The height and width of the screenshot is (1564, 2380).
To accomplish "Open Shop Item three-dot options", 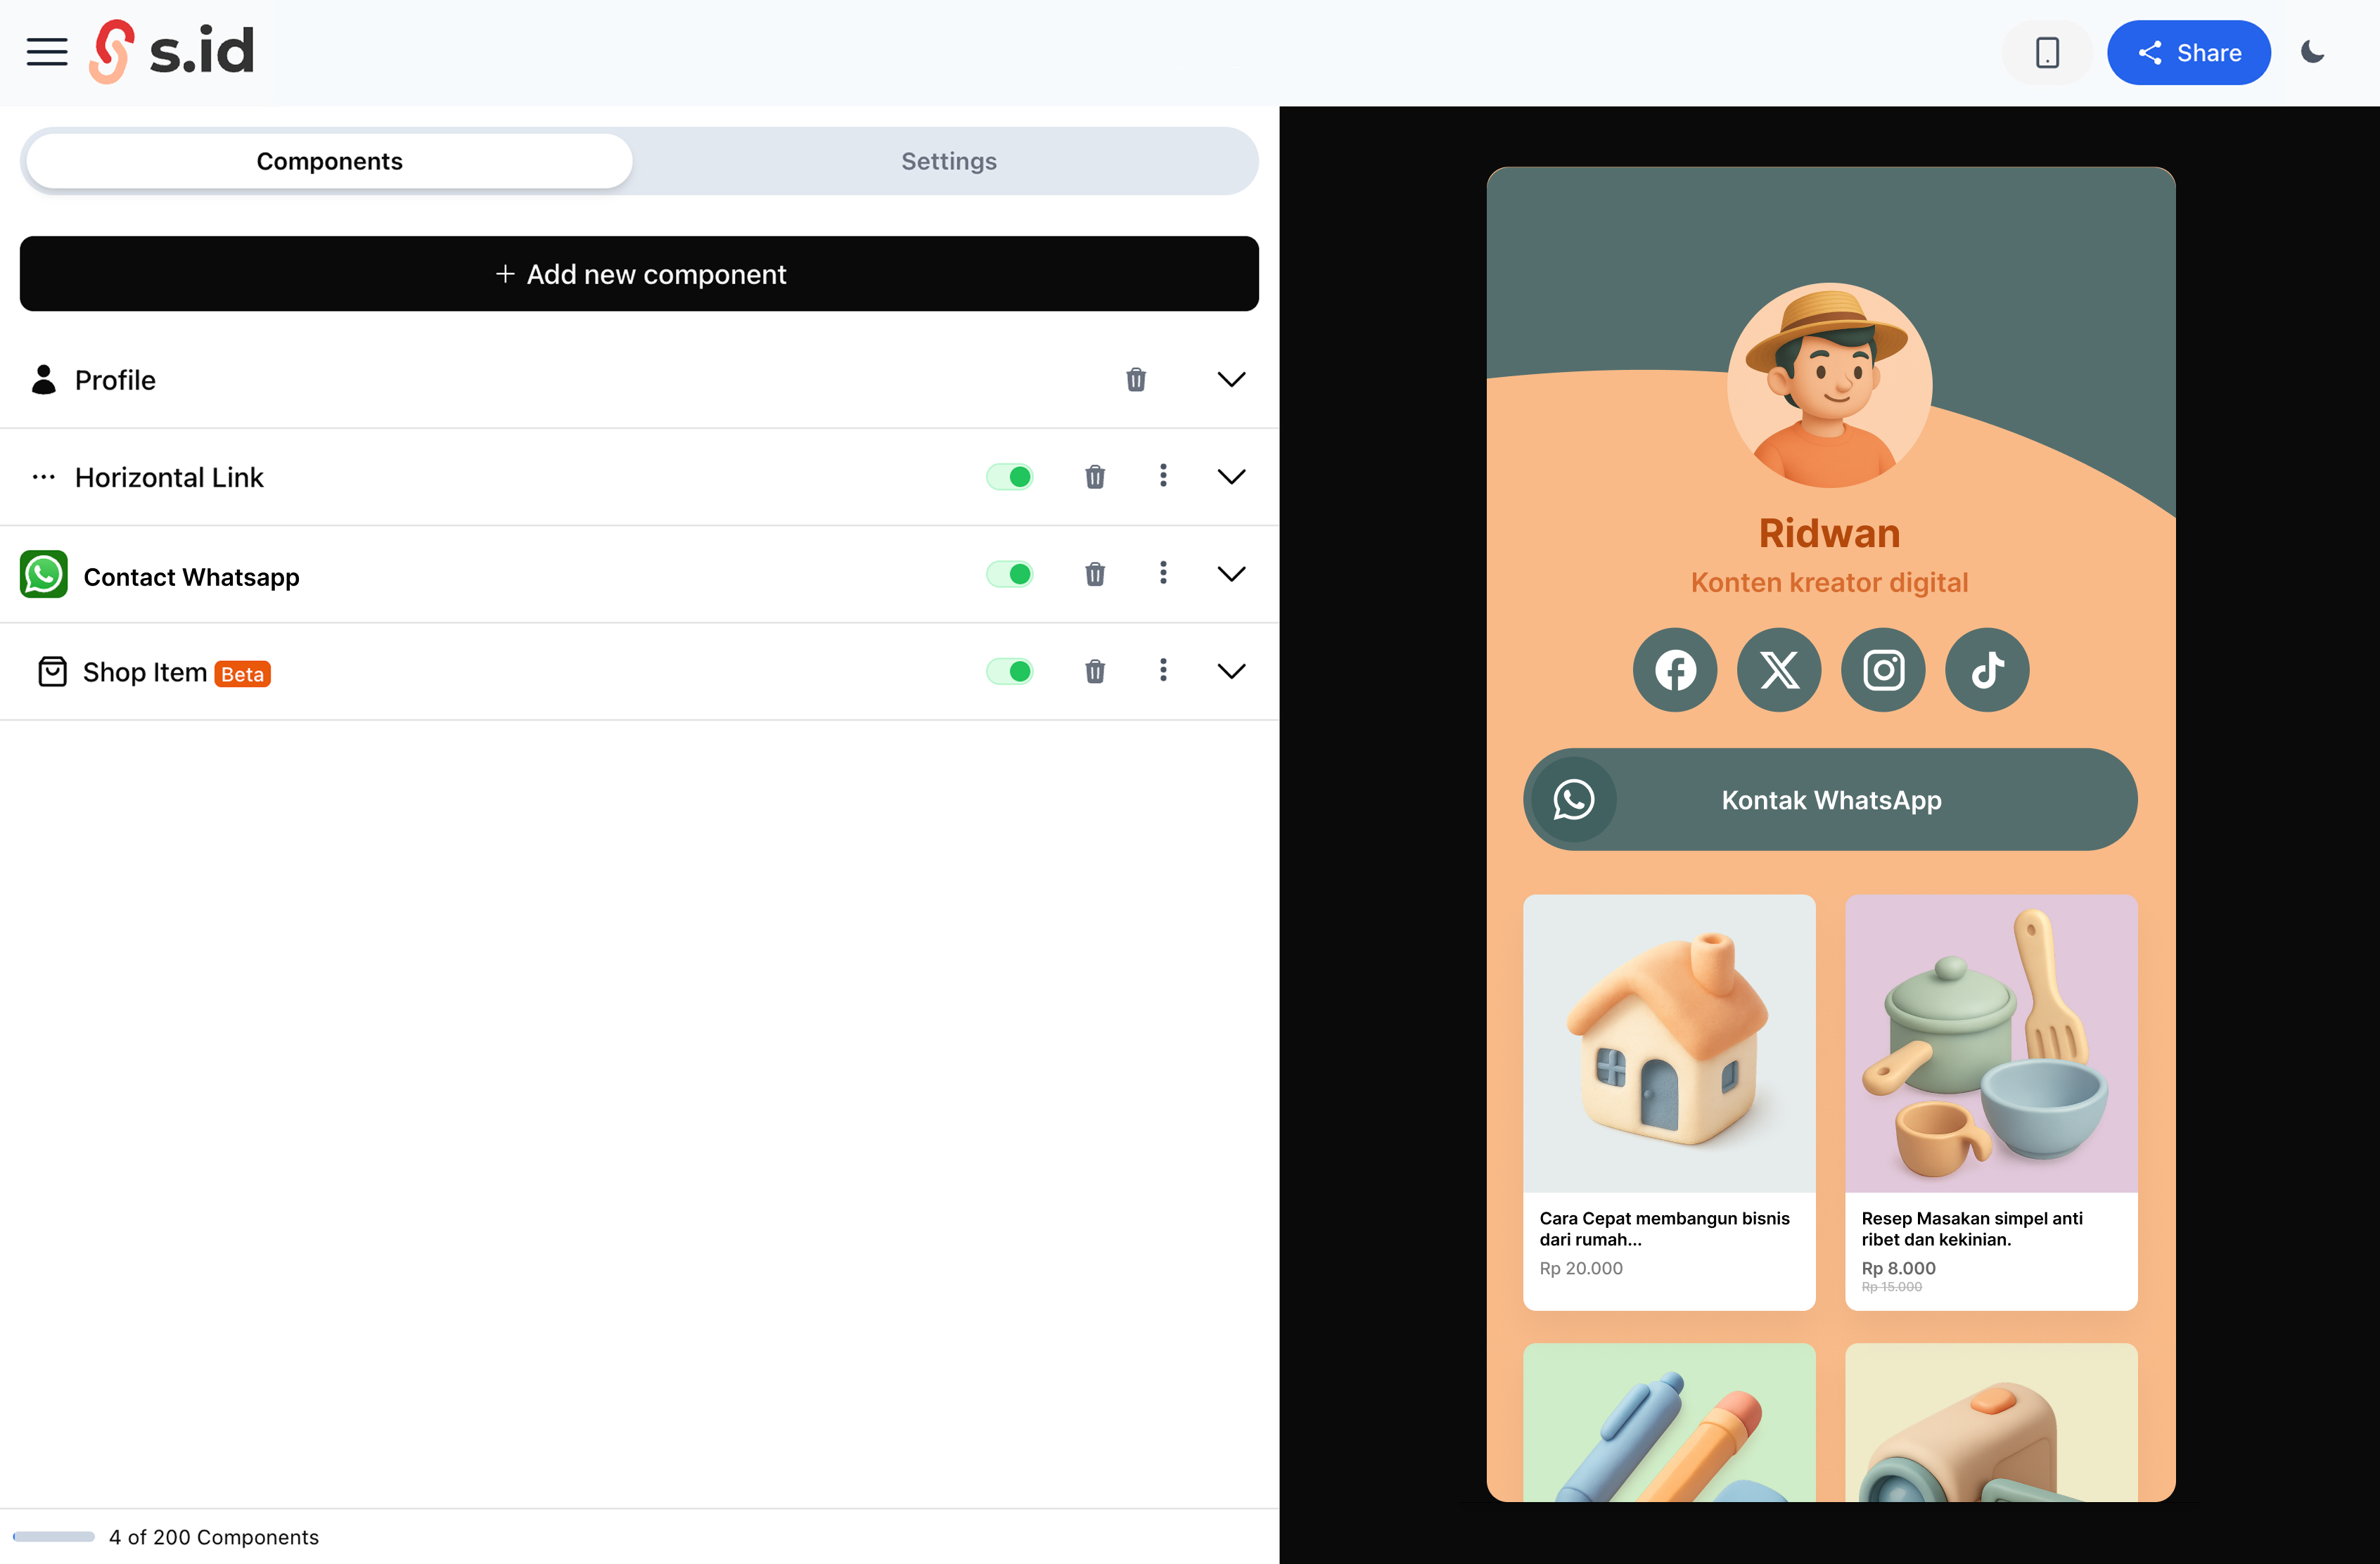I will pyautogui.click(x=1162, y=671).
